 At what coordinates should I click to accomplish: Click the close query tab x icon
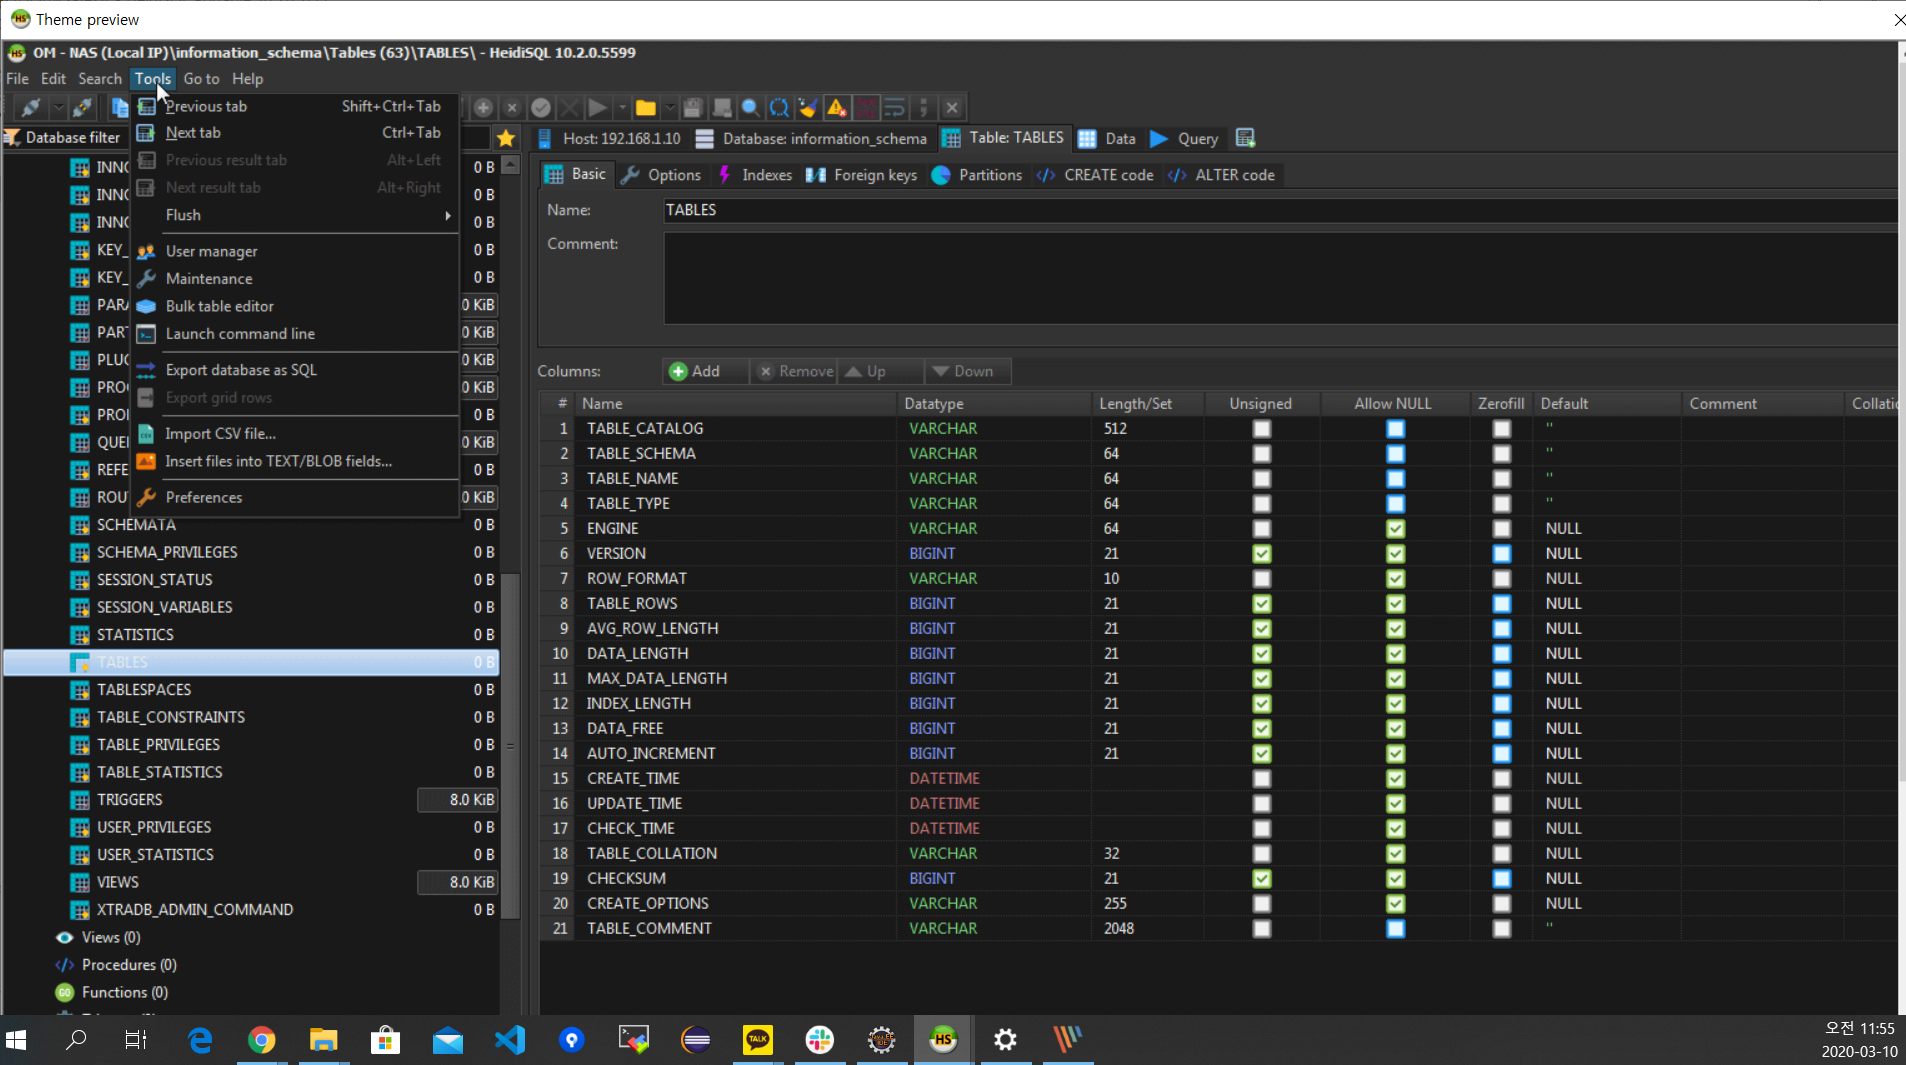tap(953, 107)
